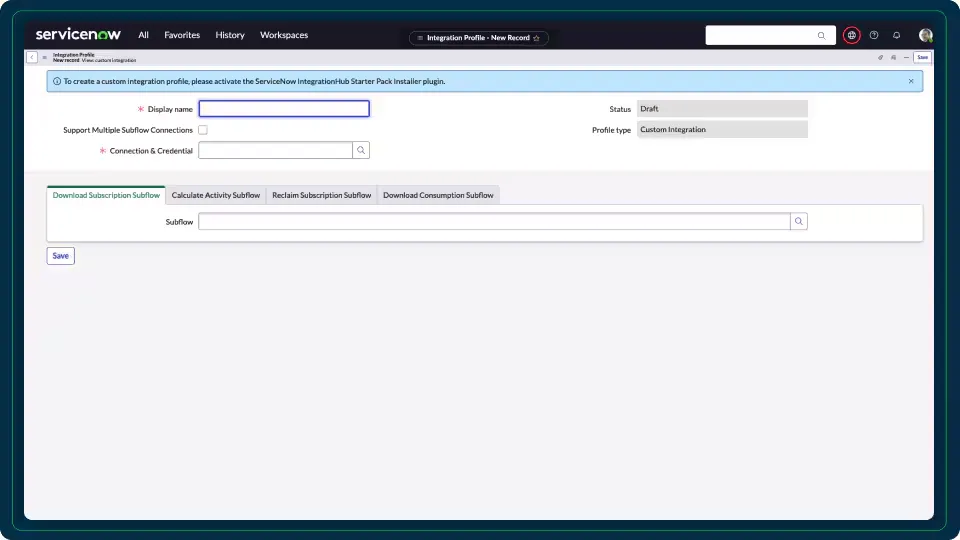Open the Workspaces menu

[284, 35]
